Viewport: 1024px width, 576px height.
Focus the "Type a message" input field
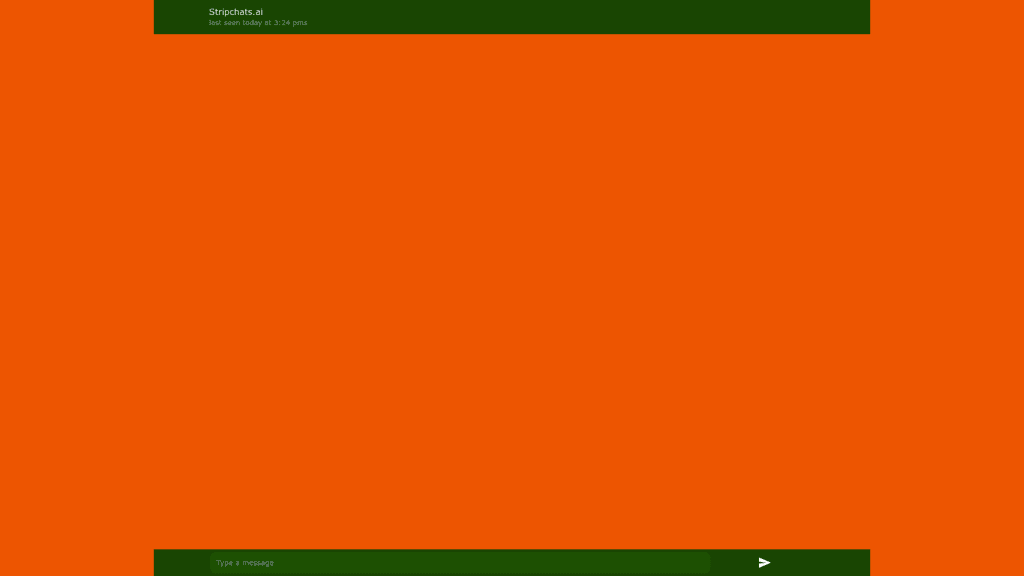460,563
